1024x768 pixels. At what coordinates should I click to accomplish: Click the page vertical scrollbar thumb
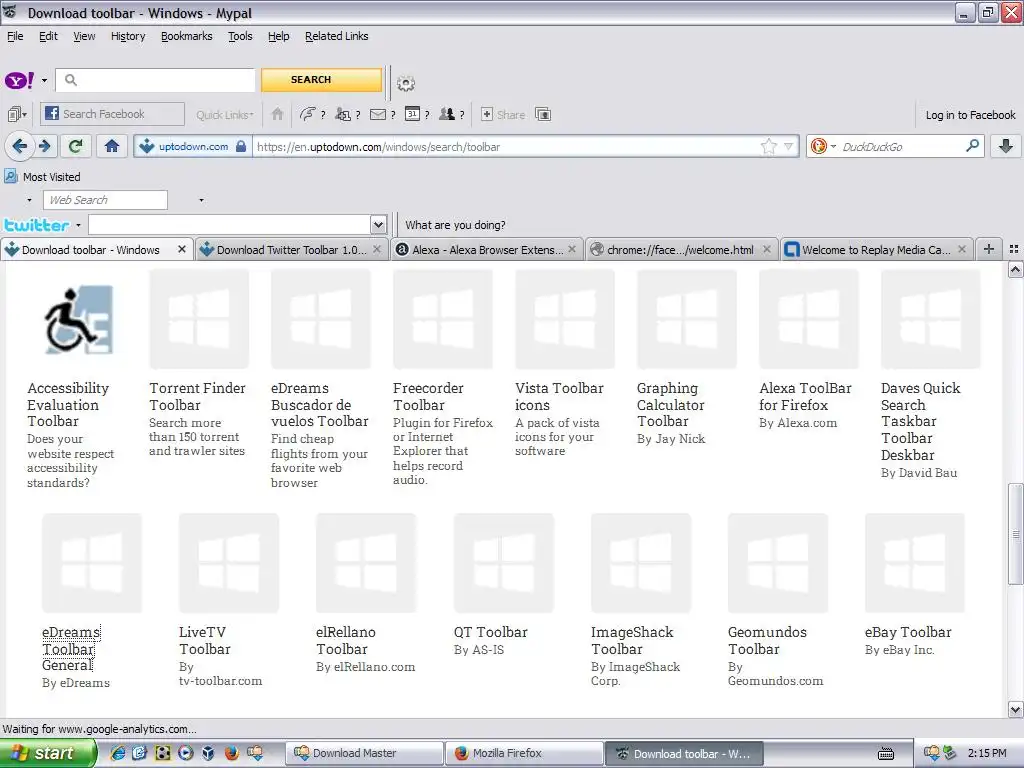(1015, 534)
